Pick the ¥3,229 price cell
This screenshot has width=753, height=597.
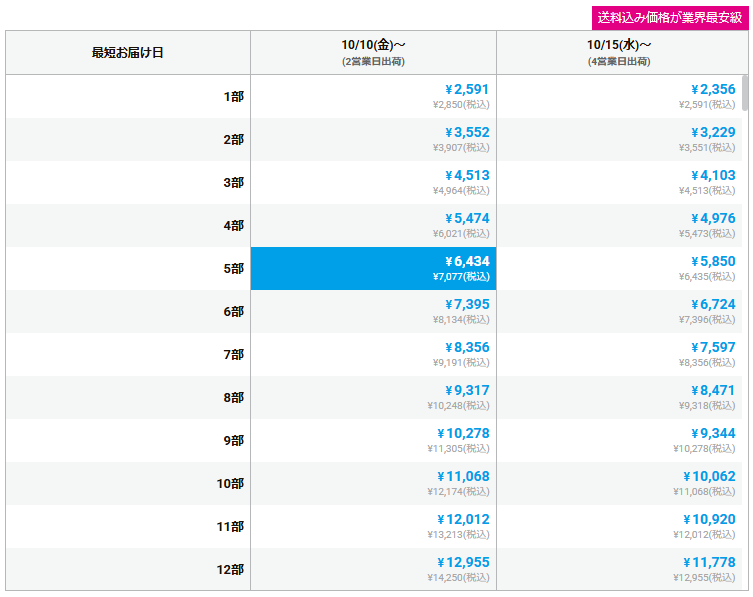[x=618, y=139]
